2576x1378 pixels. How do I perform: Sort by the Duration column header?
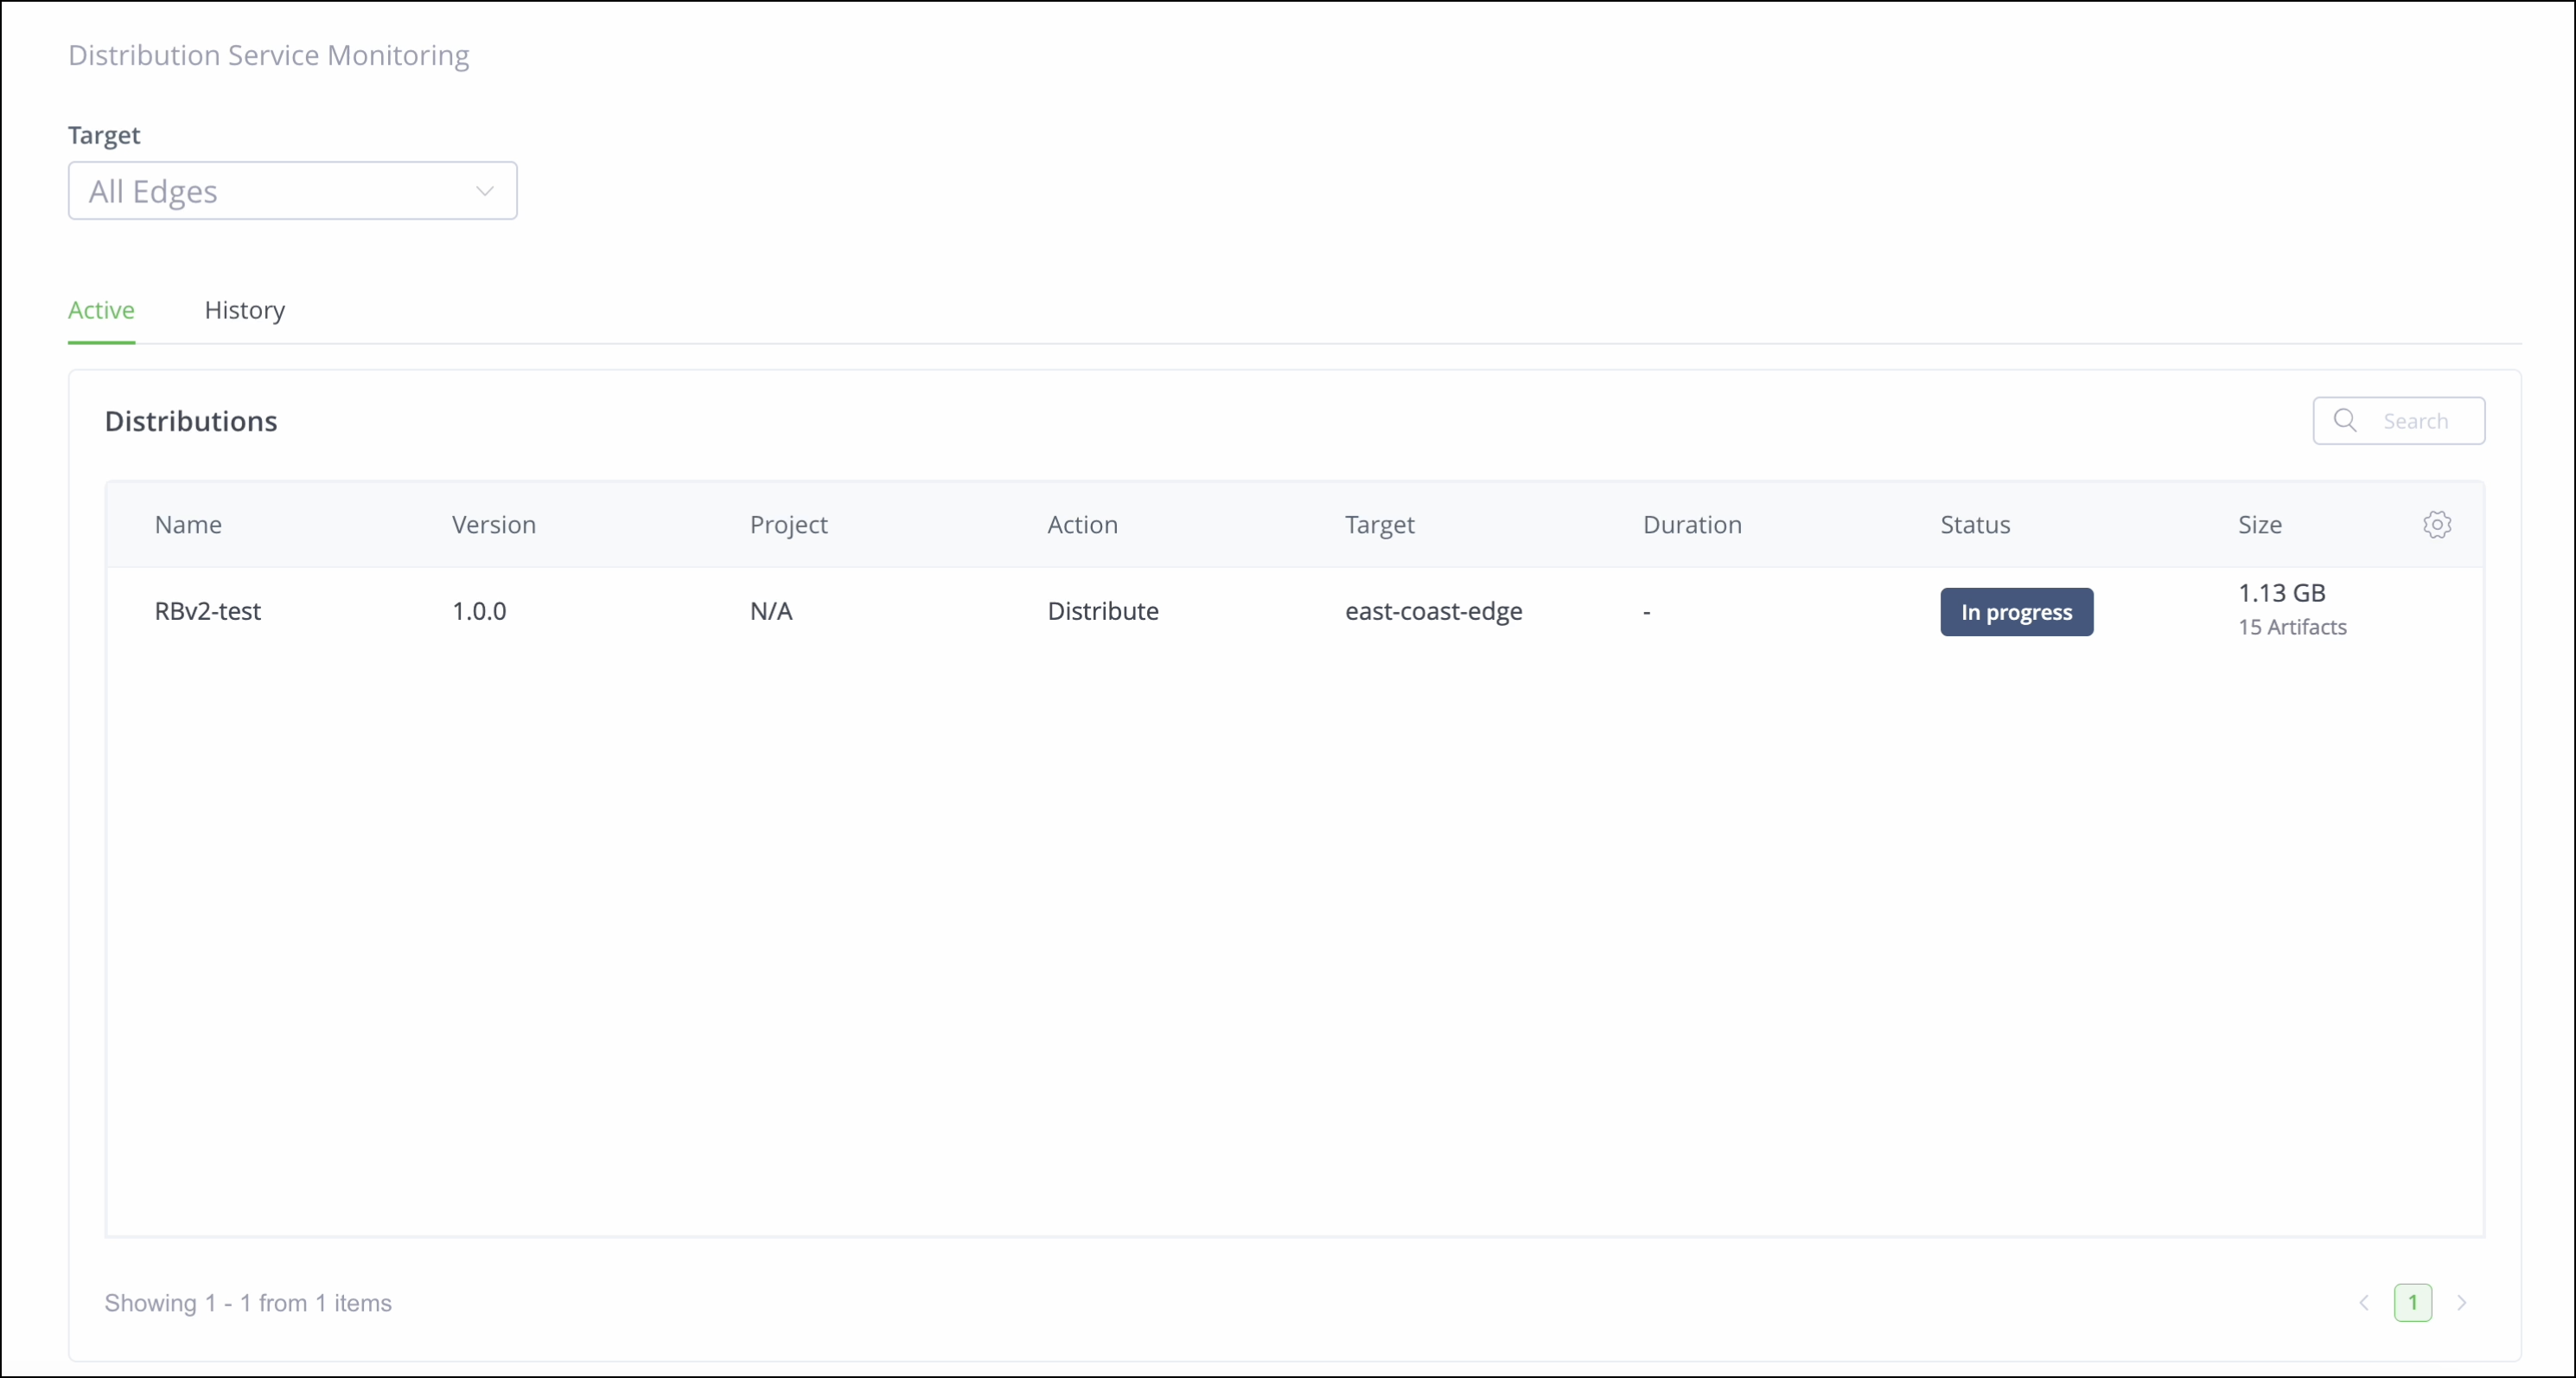(1692, 525)
